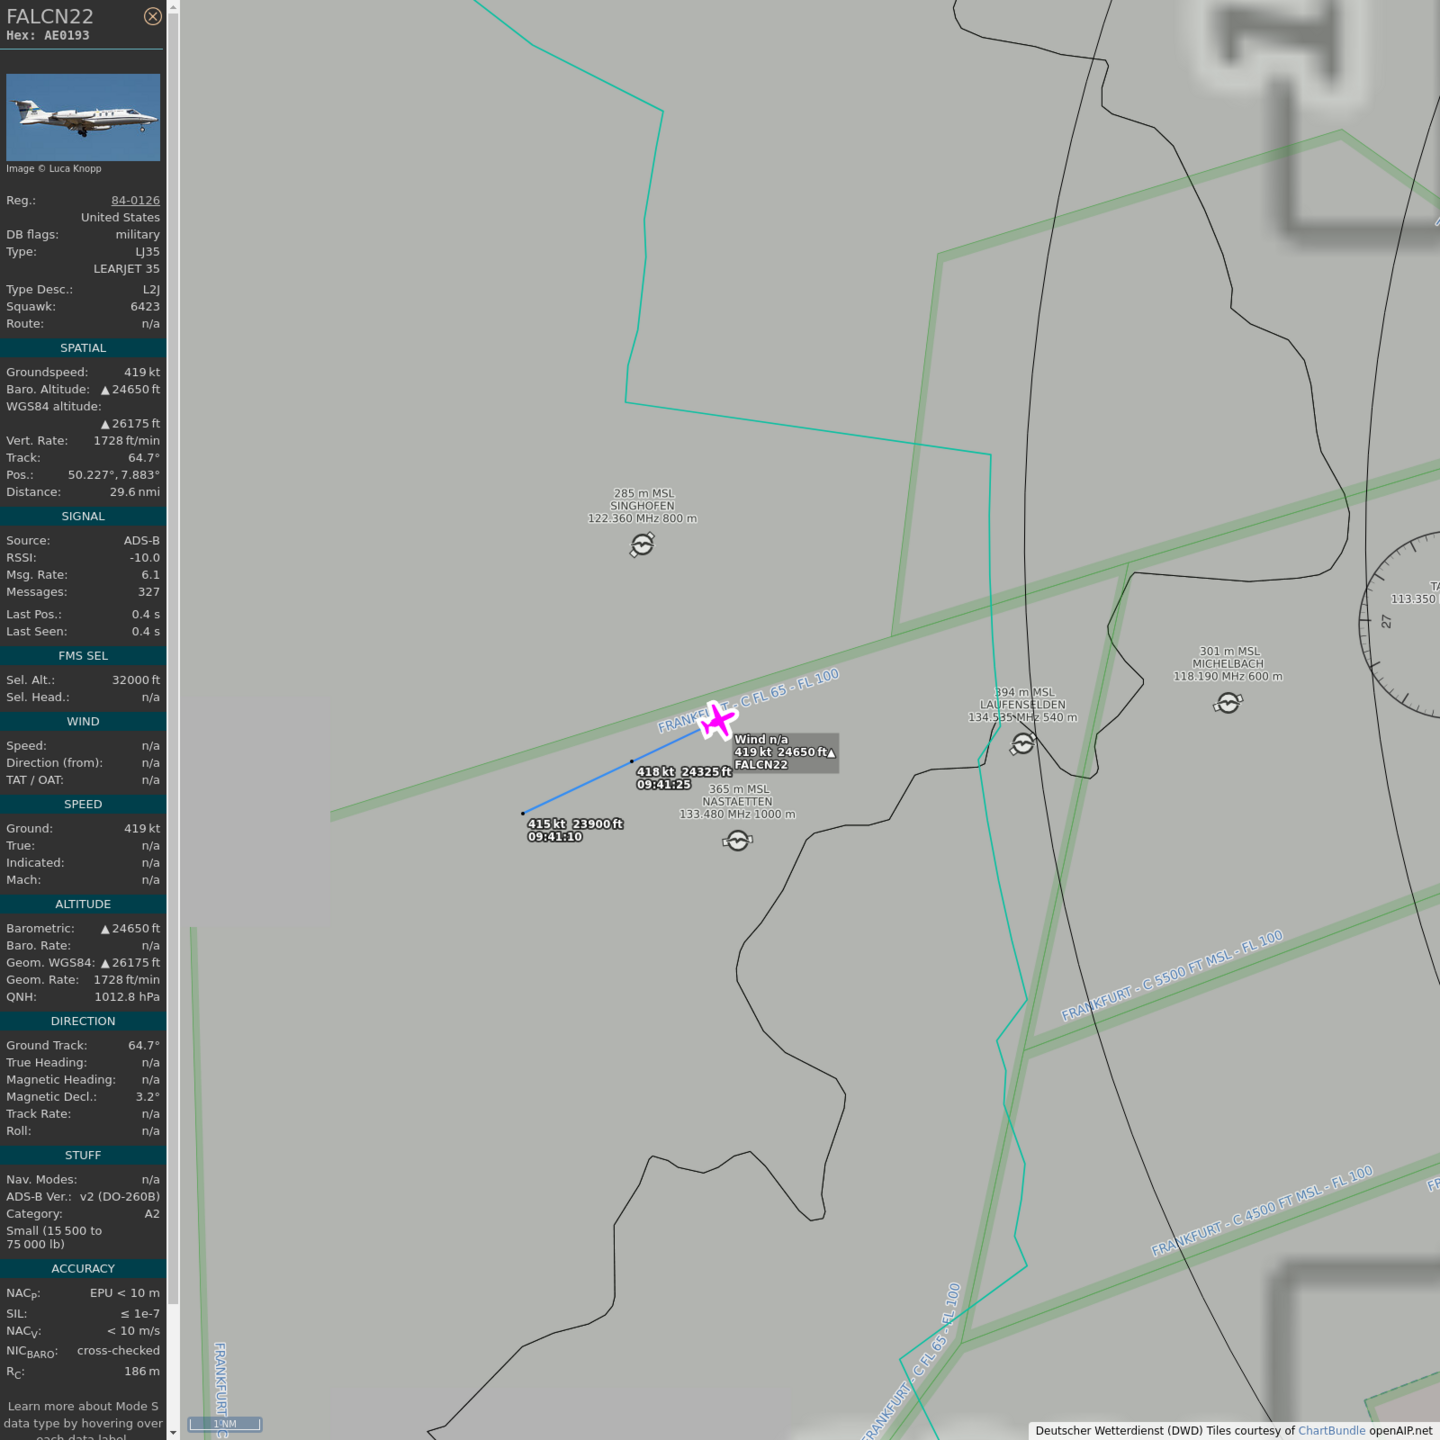Viewport: 1440px width, 1440px height.
Task: Click the ACCURACY section header
Action: (83, 1268)
